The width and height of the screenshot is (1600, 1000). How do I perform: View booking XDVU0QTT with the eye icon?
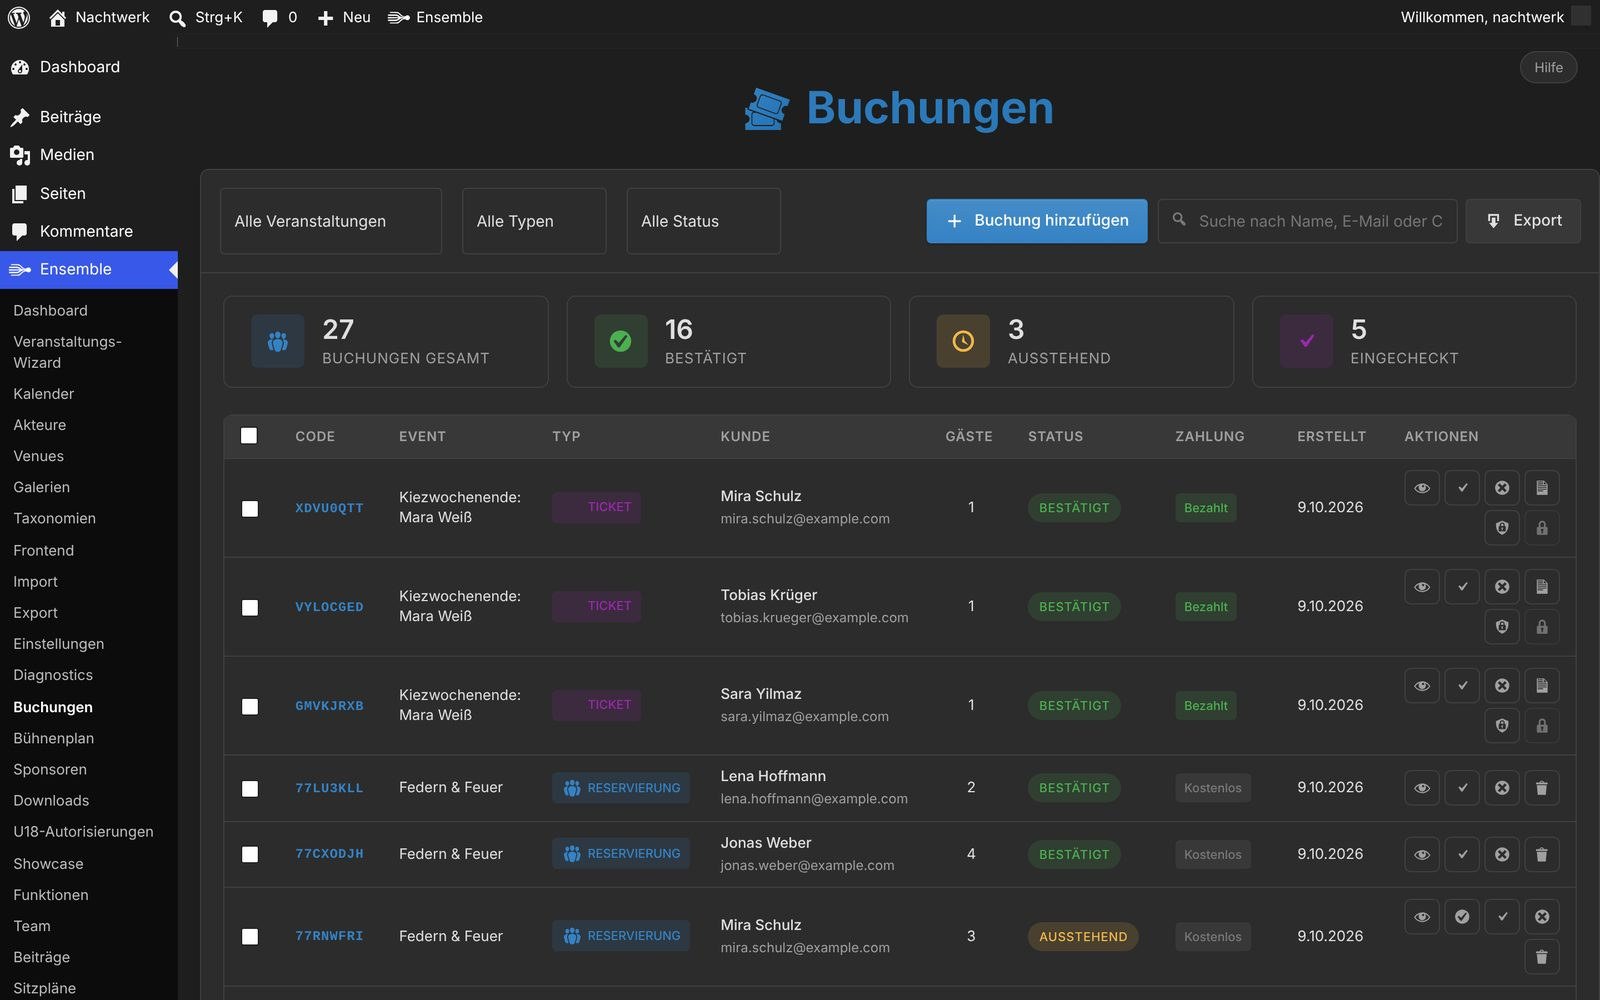(x=1422, y=488)
